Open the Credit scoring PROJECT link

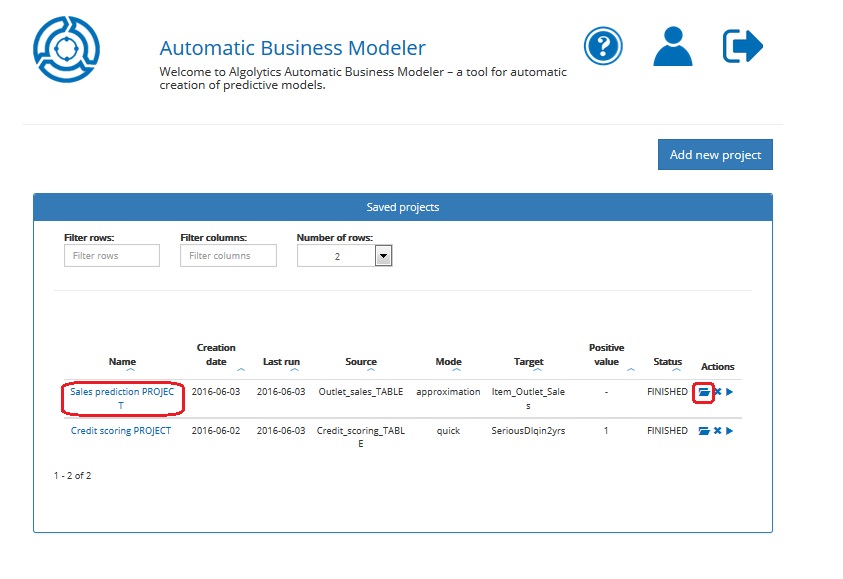click(121, 431)
